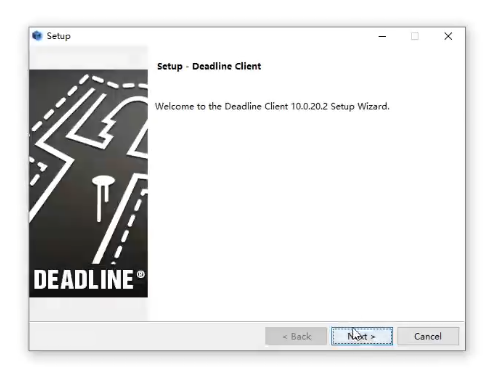Close the Setup window
Screen dimensions: 496x391
point(448,36)
